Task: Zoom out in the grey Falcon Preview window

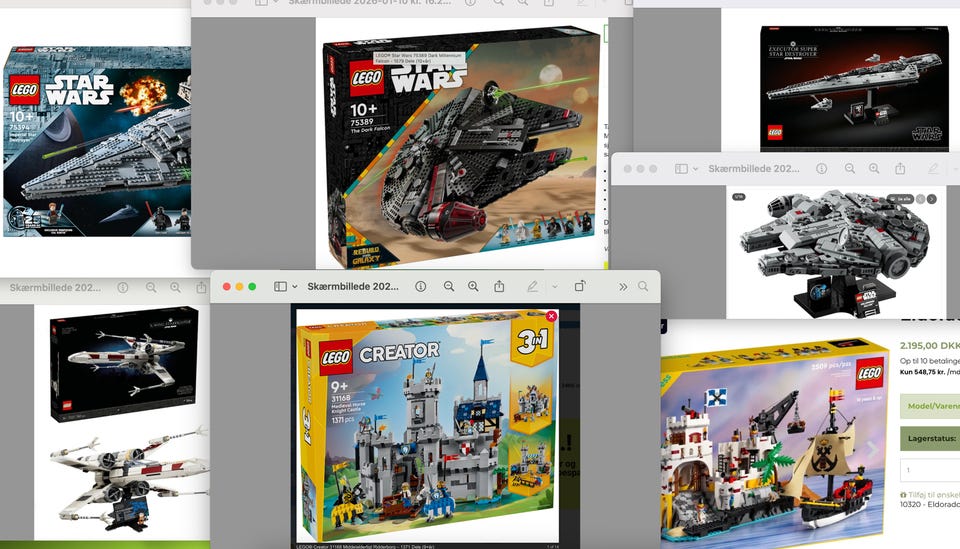Action: [850, 168]
